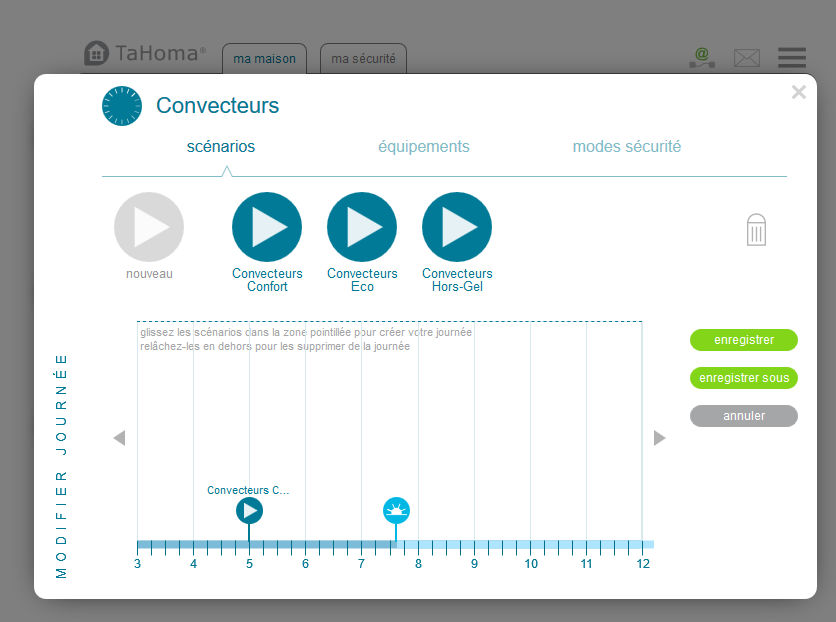Select the Convecteurs Confort scenario icon
This screenshot has height=622, width=836.
[267, 227]
